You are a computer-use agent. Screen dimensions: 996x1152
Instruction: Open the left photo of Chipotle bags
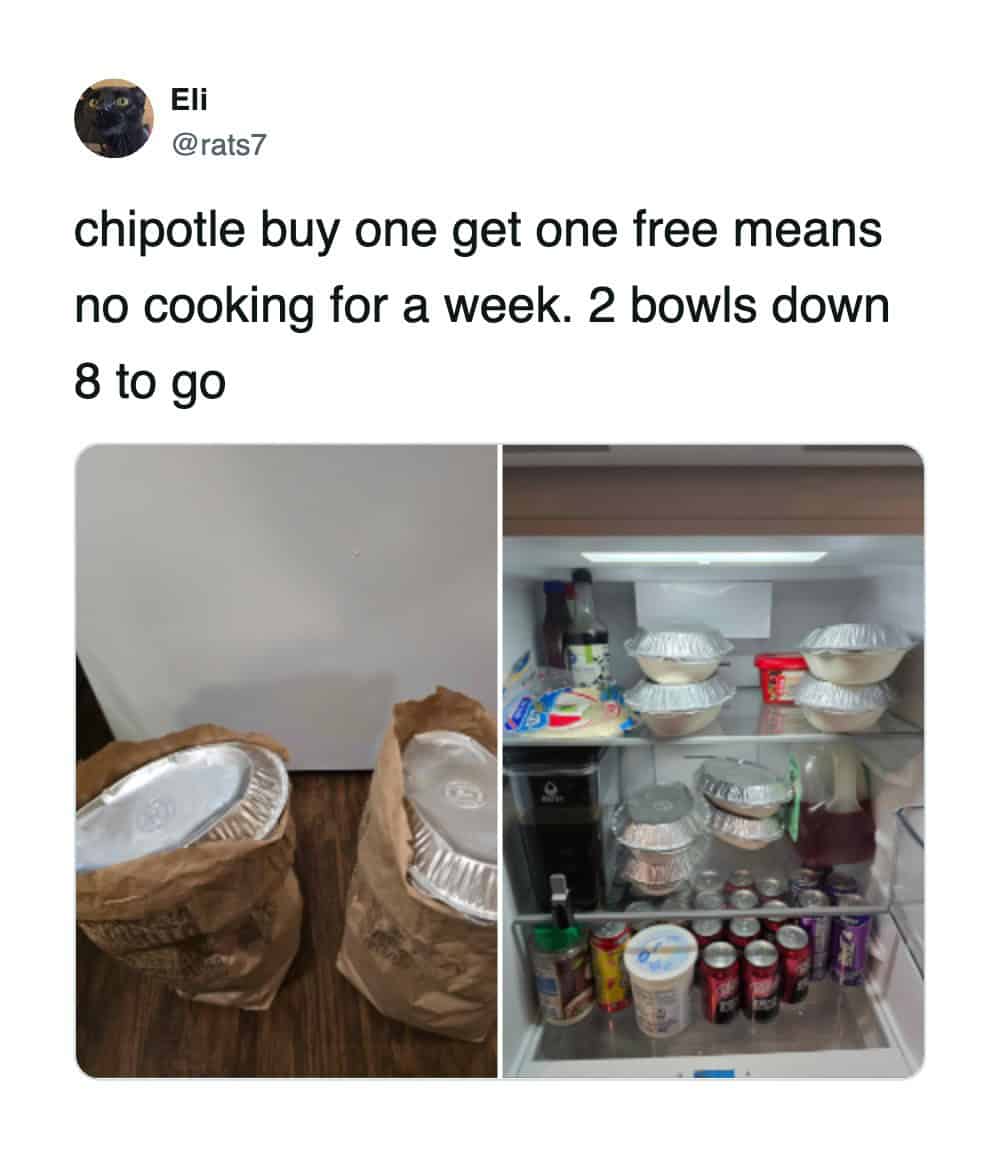[x=286, y=761]
